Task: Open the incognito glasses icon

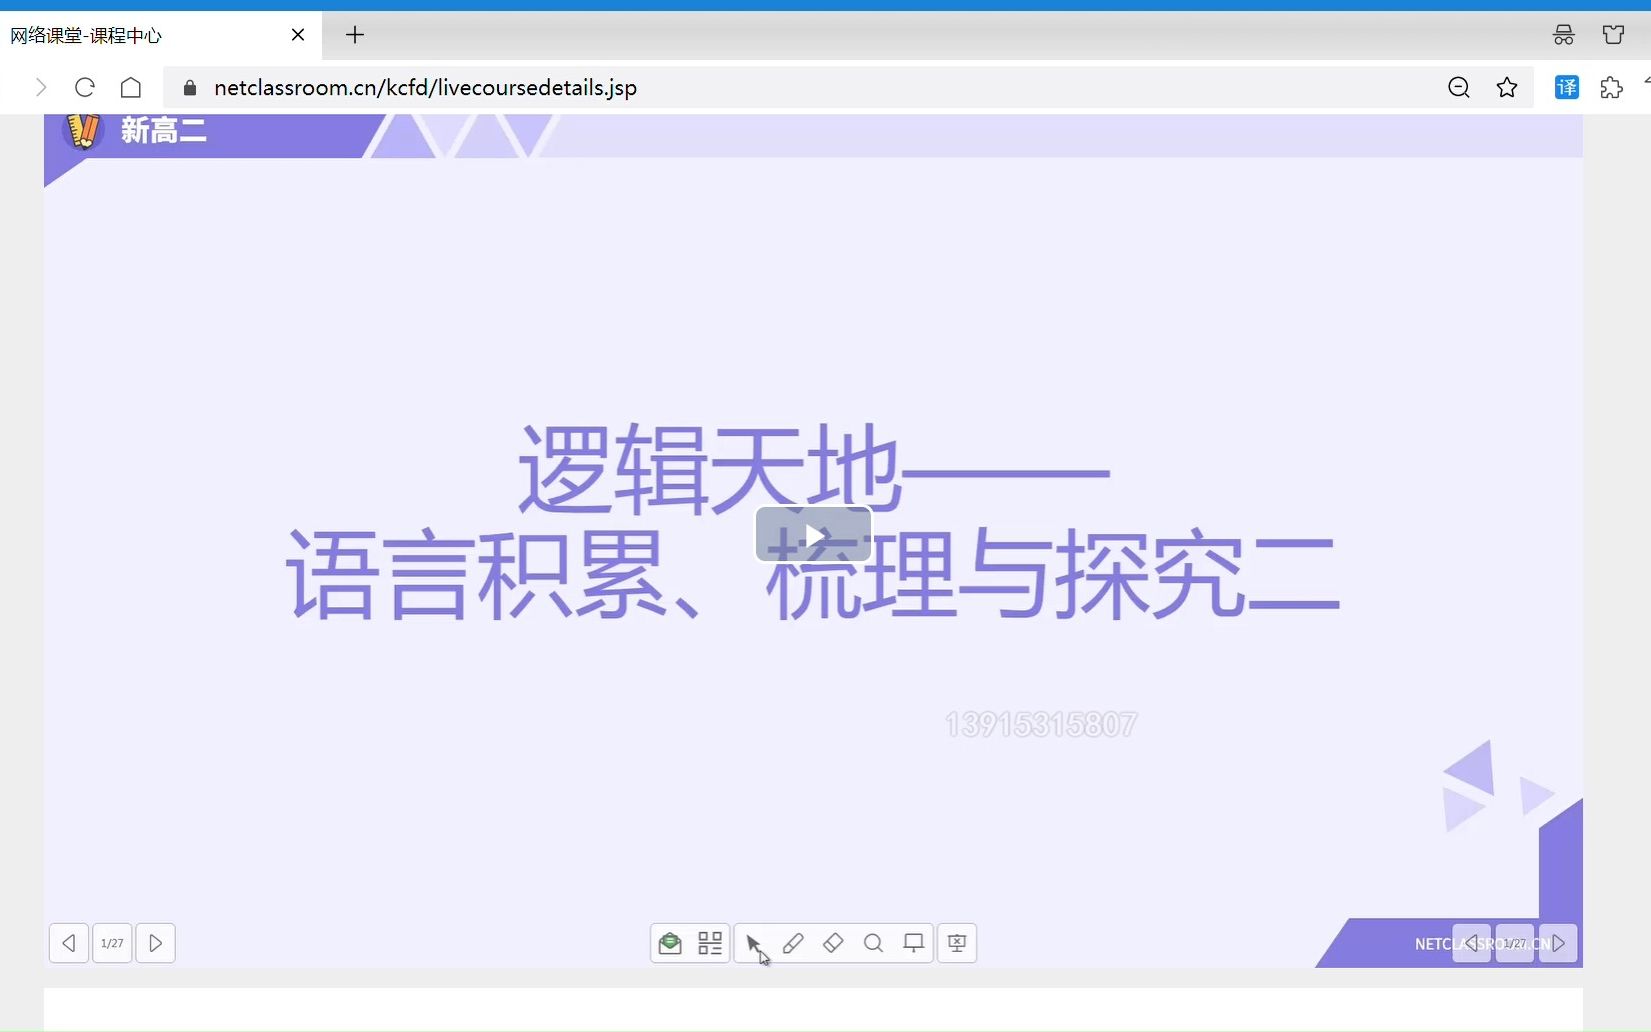Action: tap(1564, 35)
